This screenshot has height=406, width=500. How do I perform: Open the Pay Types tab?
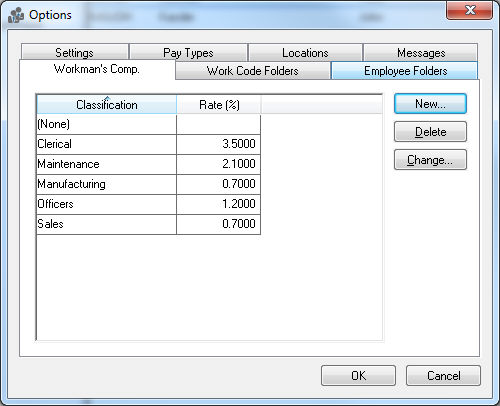tap(188, 52)
